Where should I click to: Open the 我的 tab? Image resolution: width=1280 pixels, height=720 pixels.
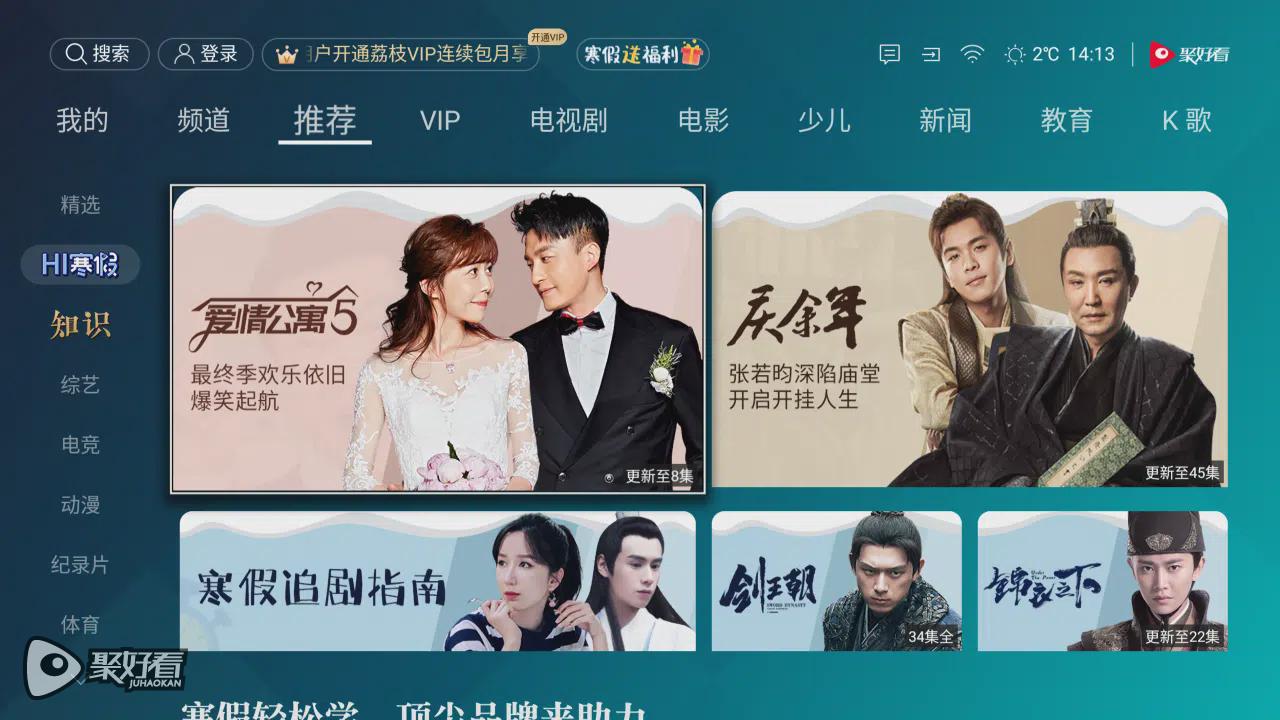[82, 121]
